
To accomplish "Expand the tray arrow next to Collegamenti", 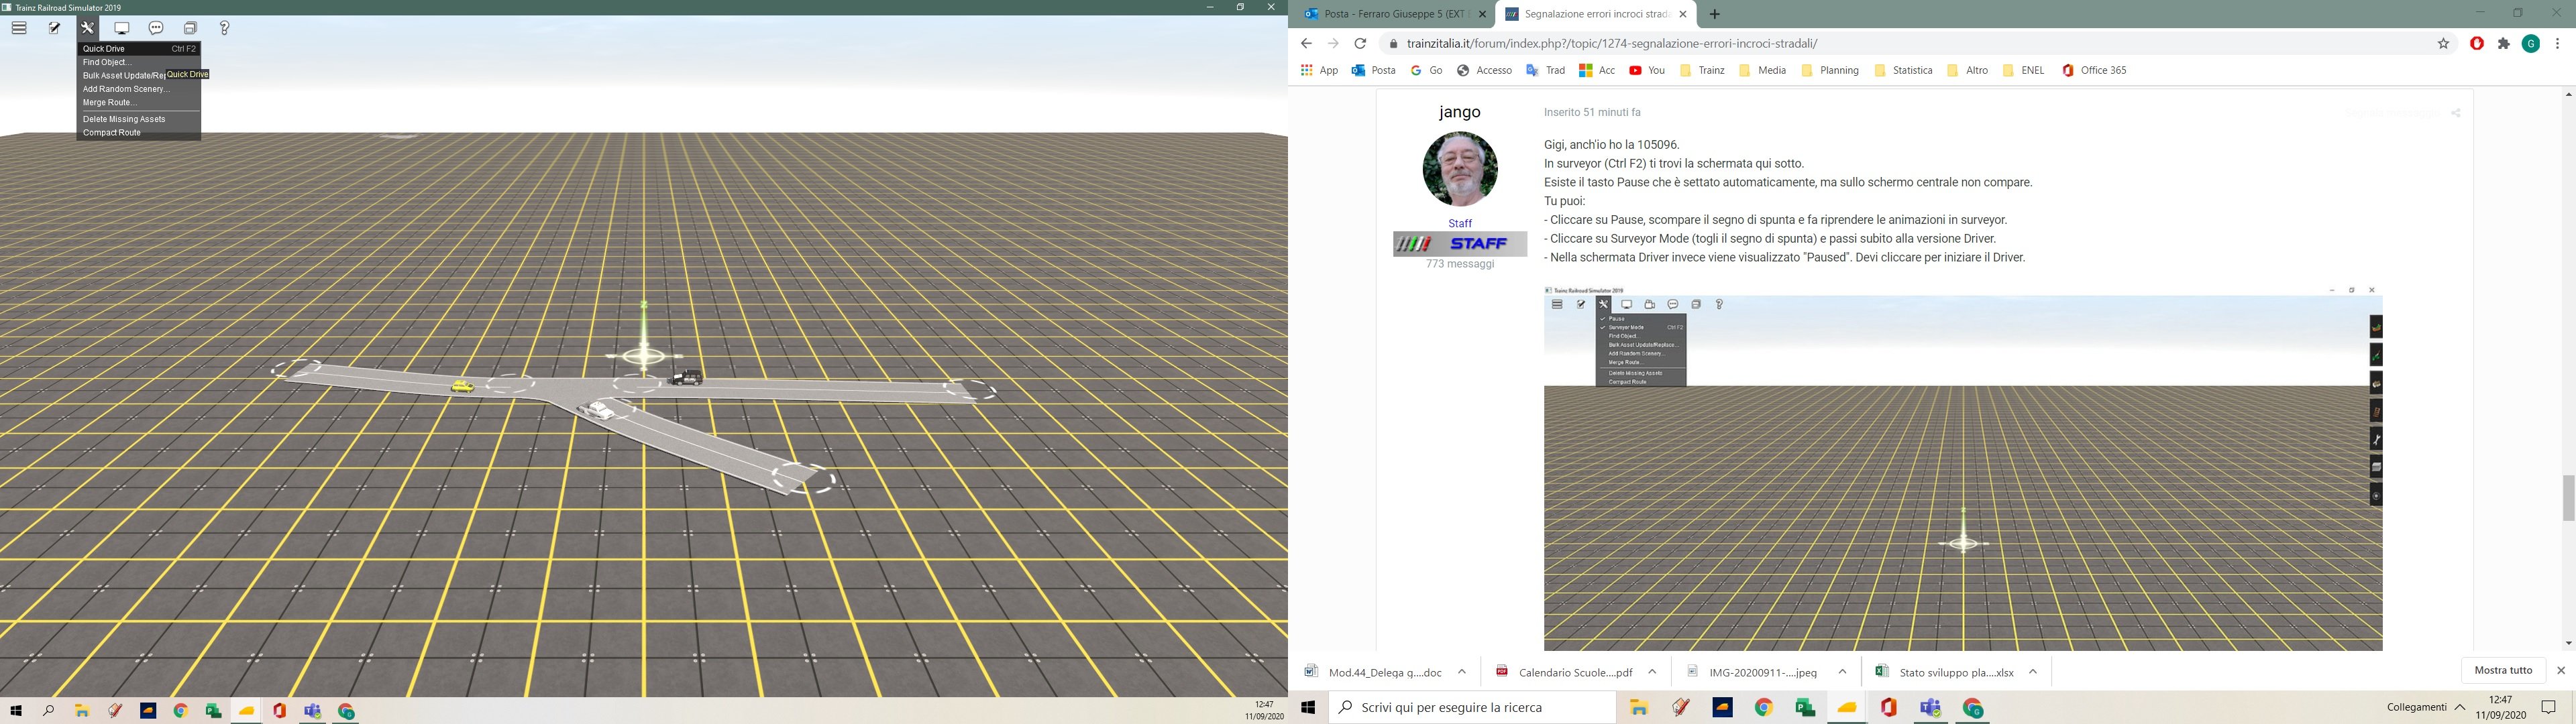I will 2460,707.
